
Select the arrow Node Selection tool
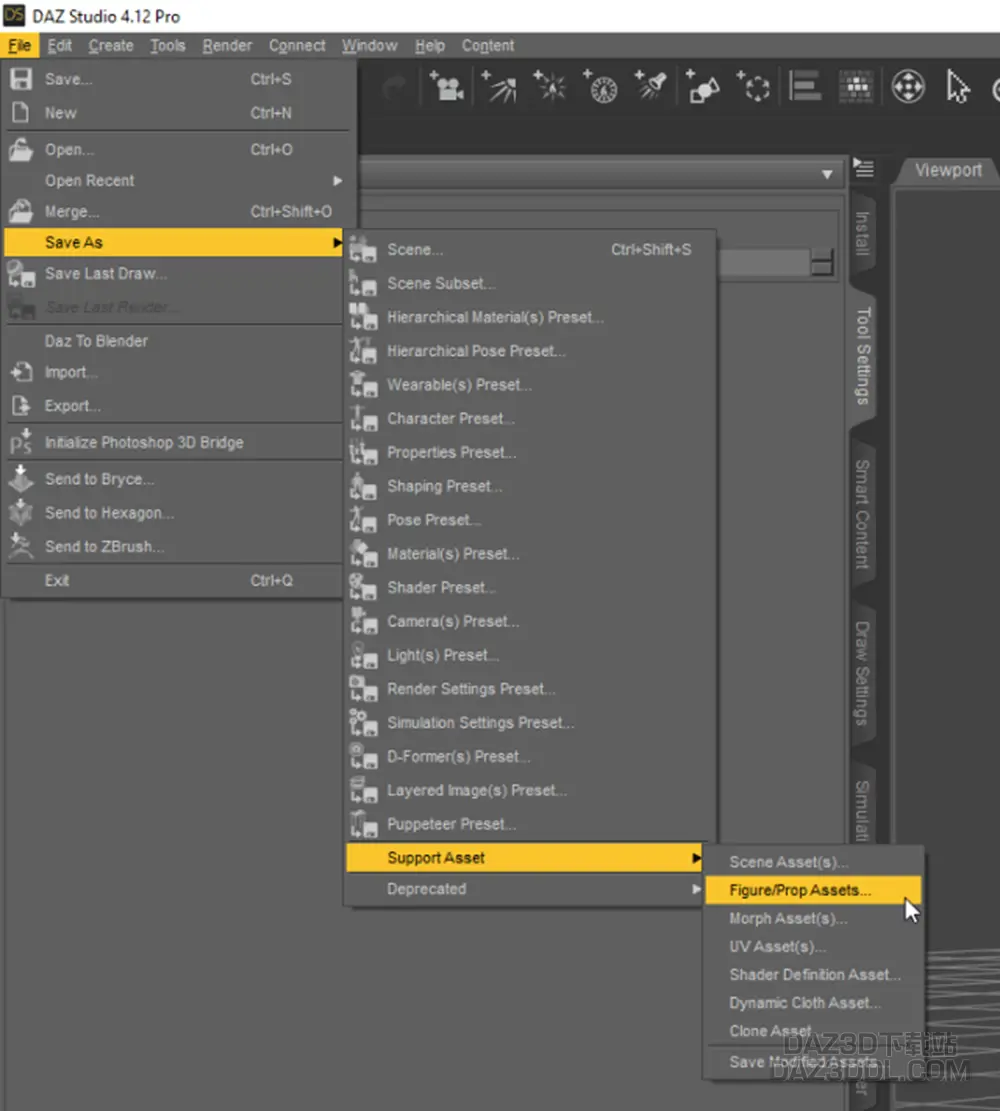pyautogui.click(x=957, y=86)
